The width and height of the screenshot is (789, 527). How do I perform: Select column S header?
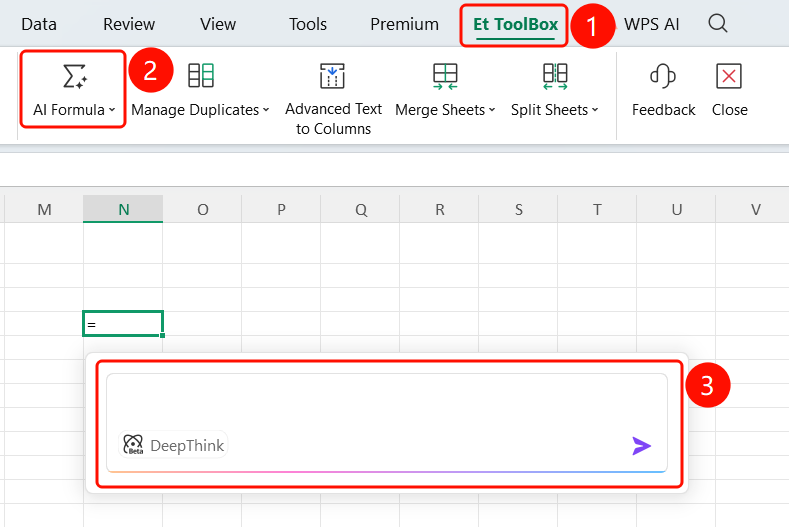[x=518, y=209]
